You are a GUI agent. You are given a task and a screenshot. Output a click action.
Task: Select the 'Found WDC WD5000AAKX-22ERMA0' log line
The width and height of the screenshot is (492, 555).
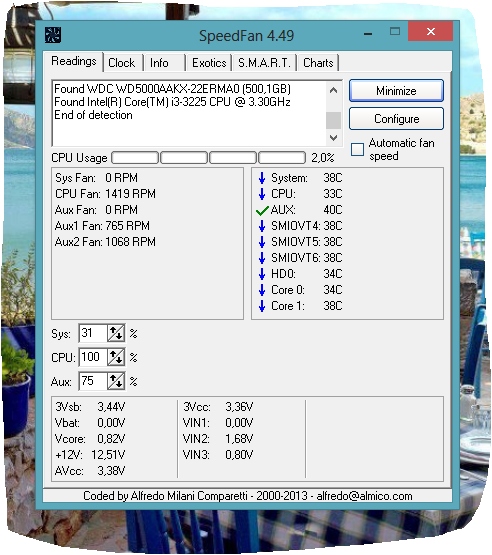coord(172,88)
